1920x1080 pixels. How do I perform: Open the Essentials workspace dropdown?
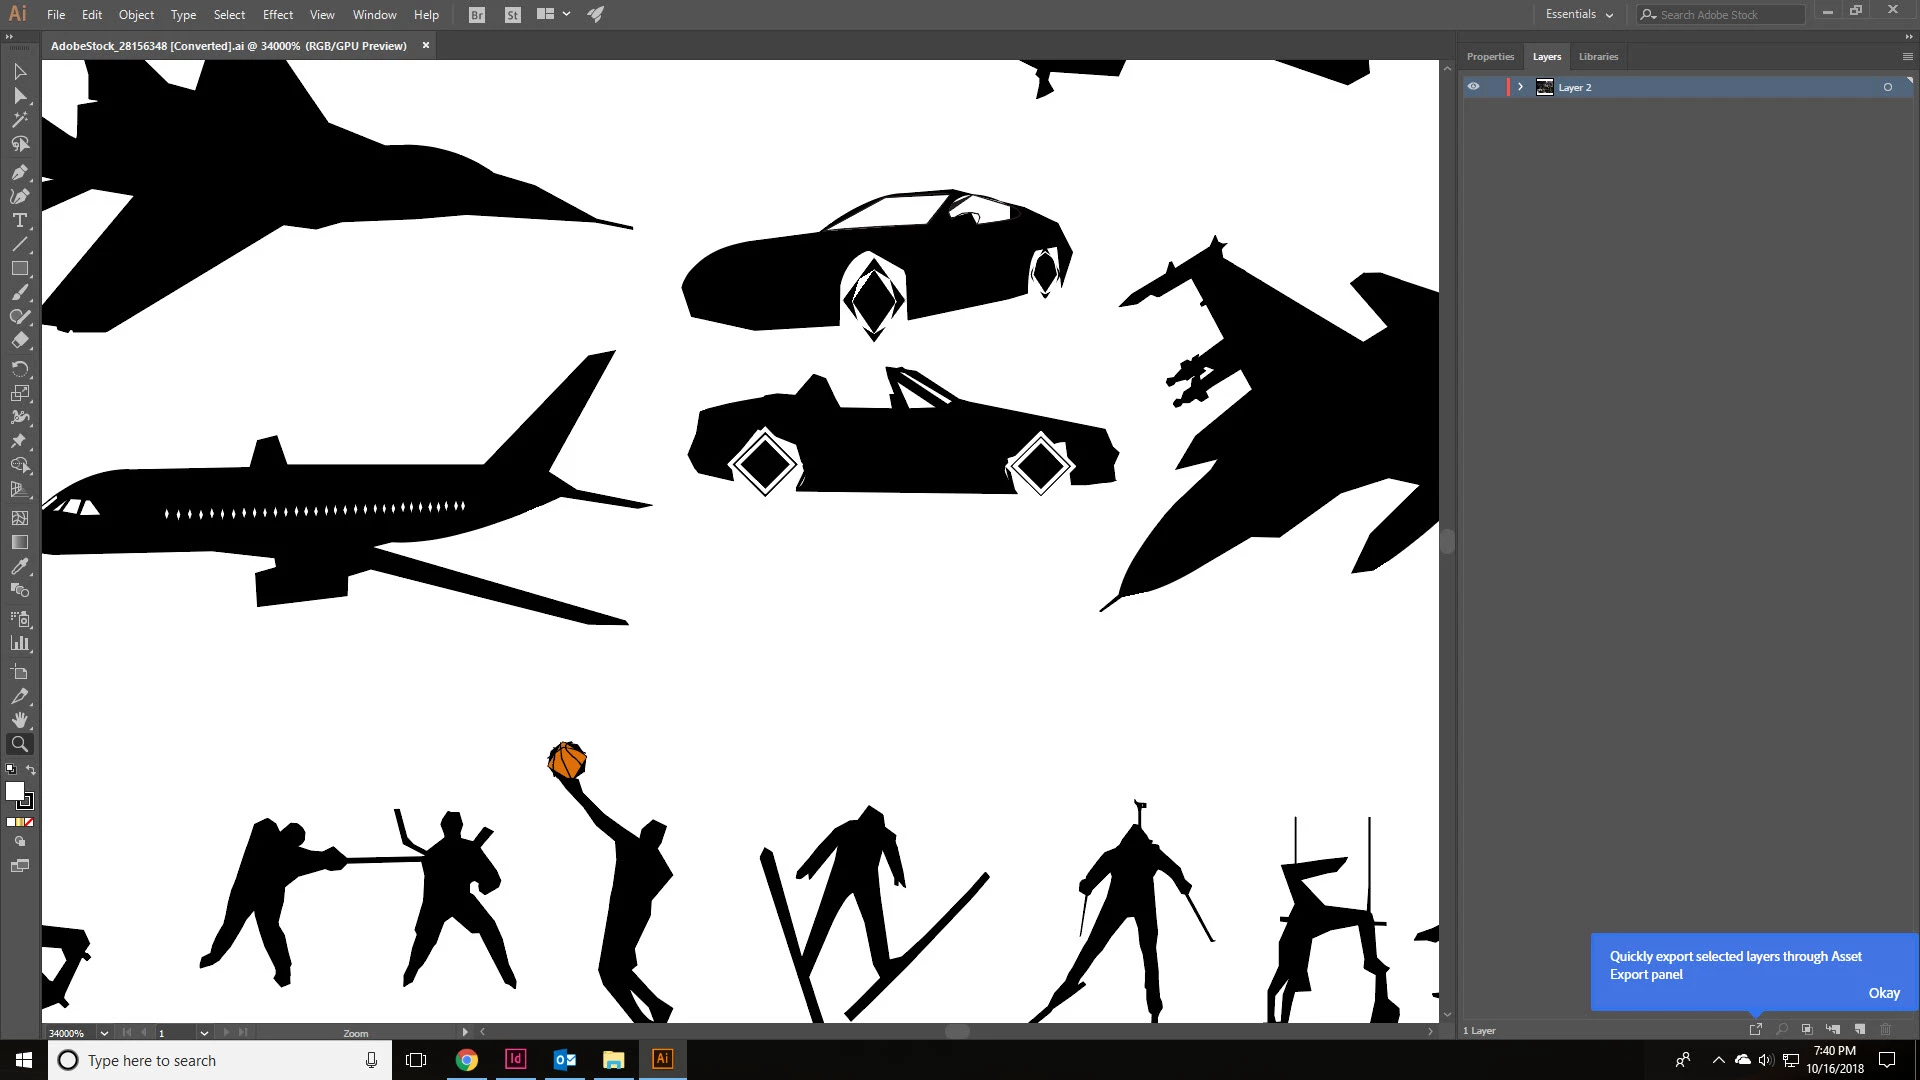1579,15
